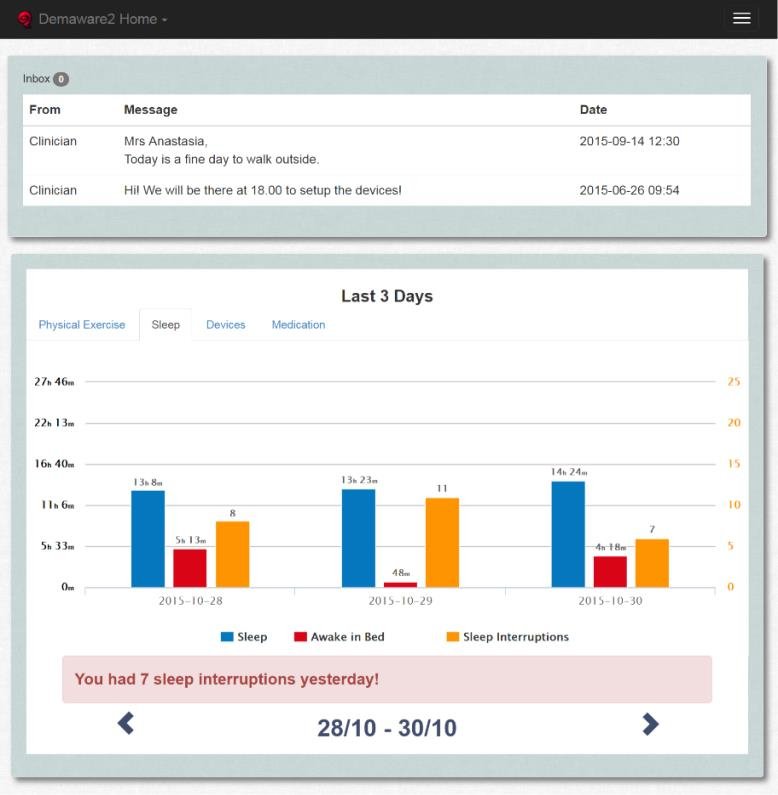Toggle the Sleep series in legend

click(x=252, y=637)
